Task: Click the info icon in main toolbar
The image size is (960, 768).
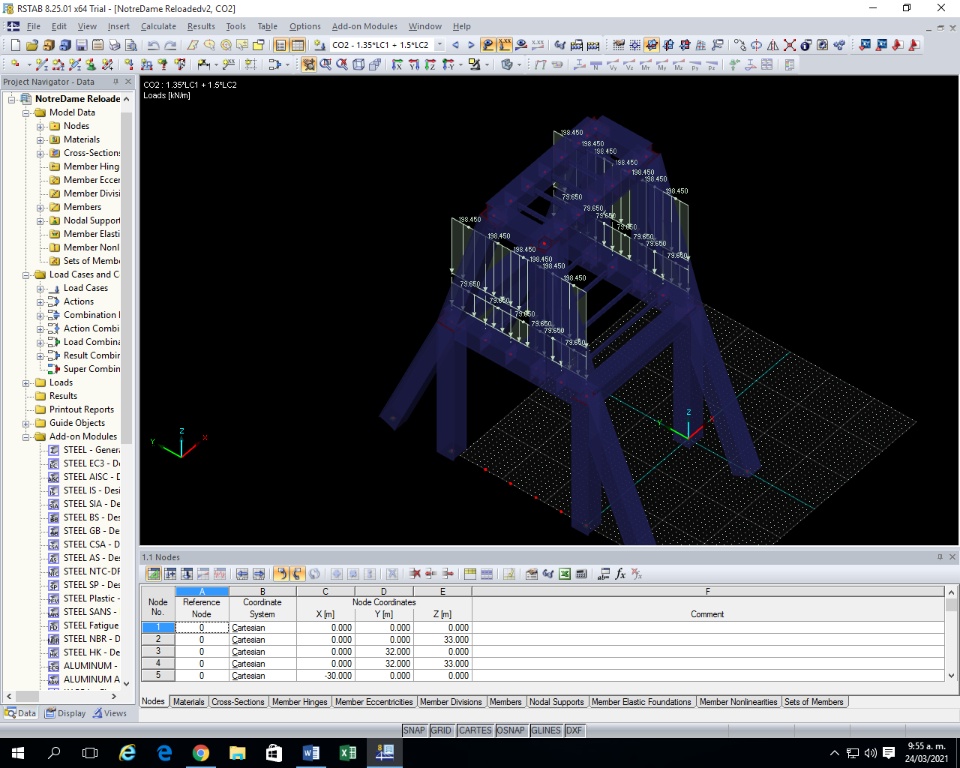Action: coord(806,45)
